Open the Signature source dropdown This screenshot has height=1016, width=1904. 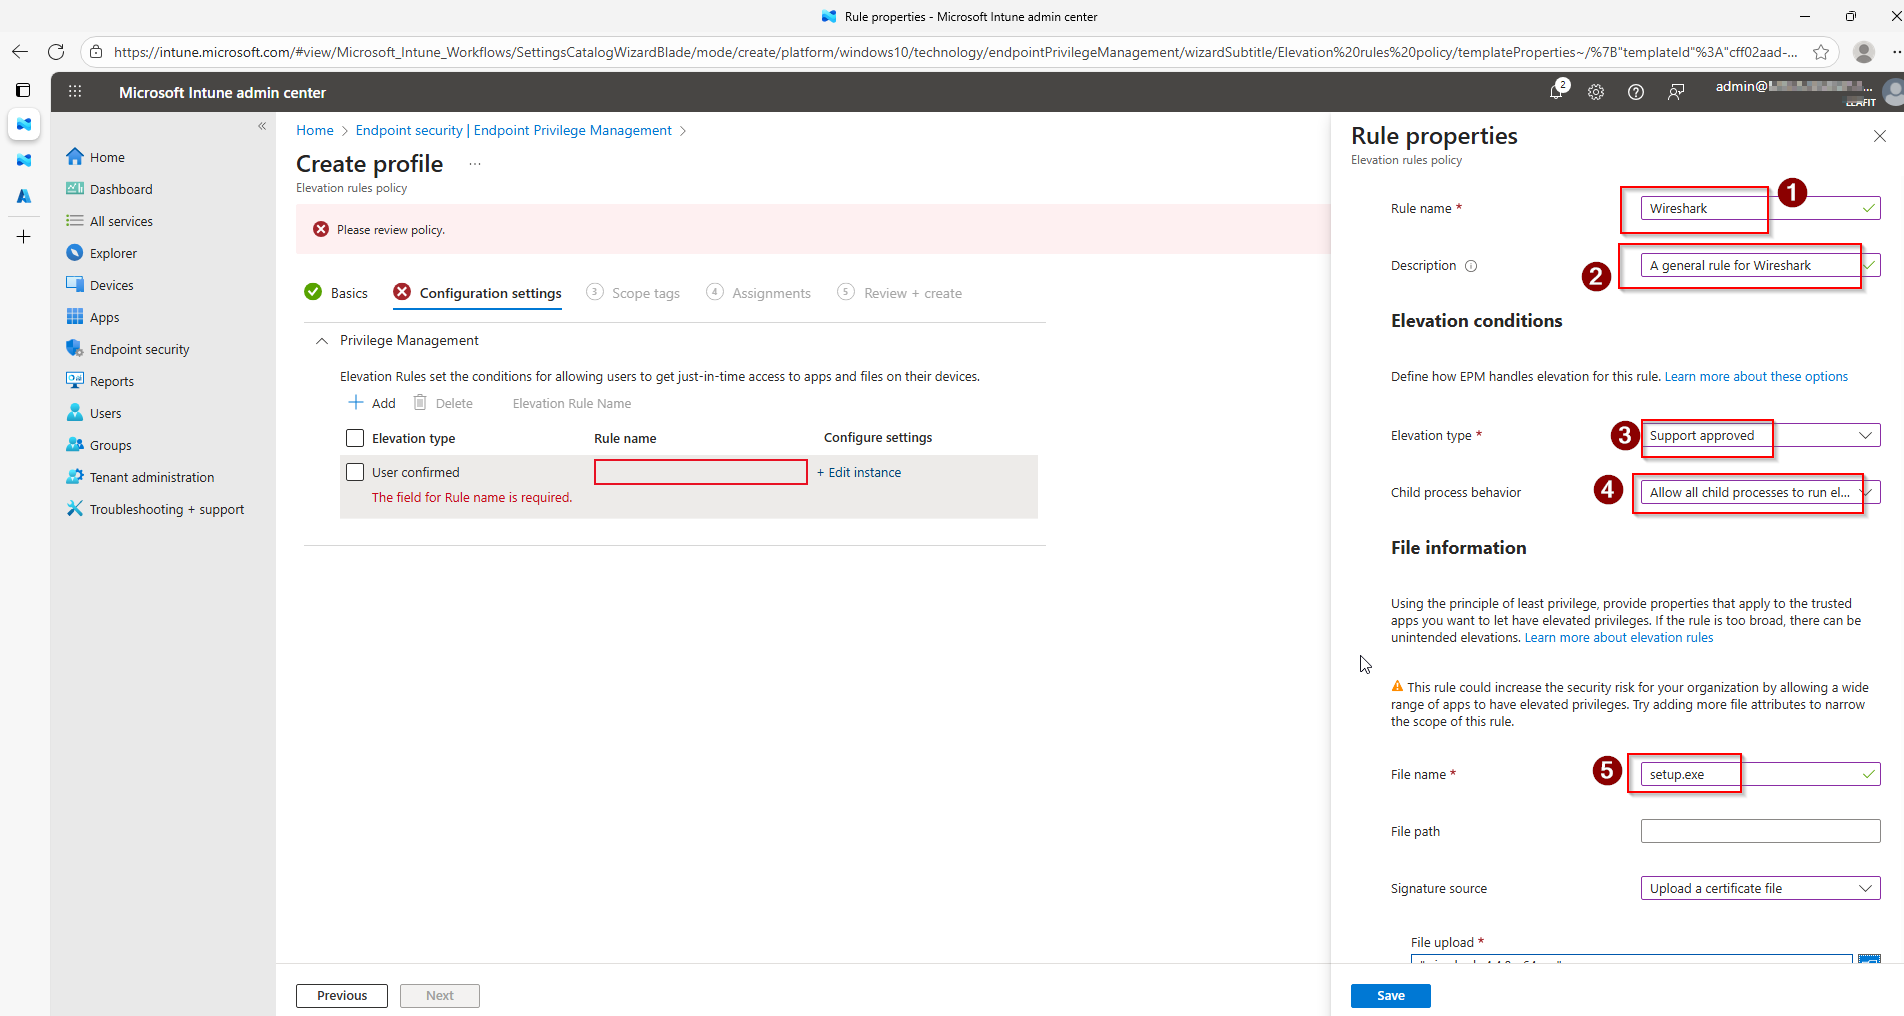pyautogui.click(x=1760, y=888)
